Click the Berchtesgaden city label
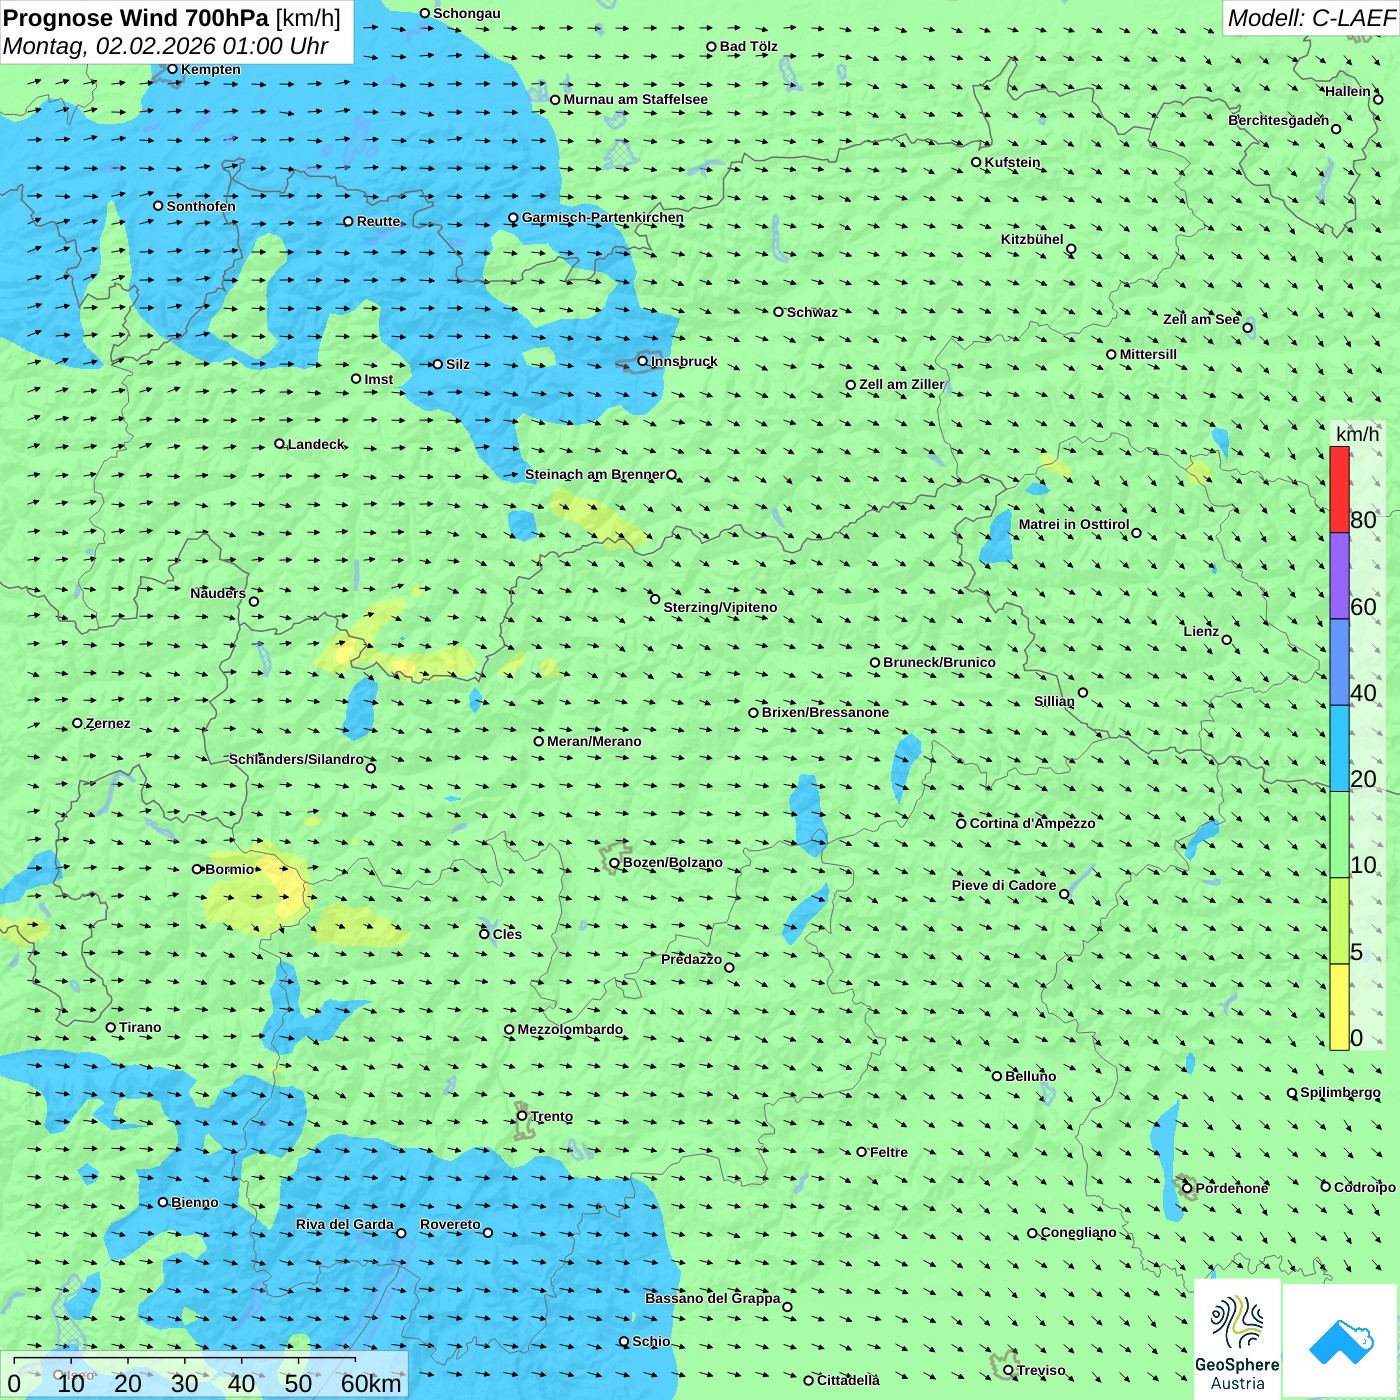The width and height of the screenshot is (1400, 1400). pyautogui.click(x=1279, y=120)
